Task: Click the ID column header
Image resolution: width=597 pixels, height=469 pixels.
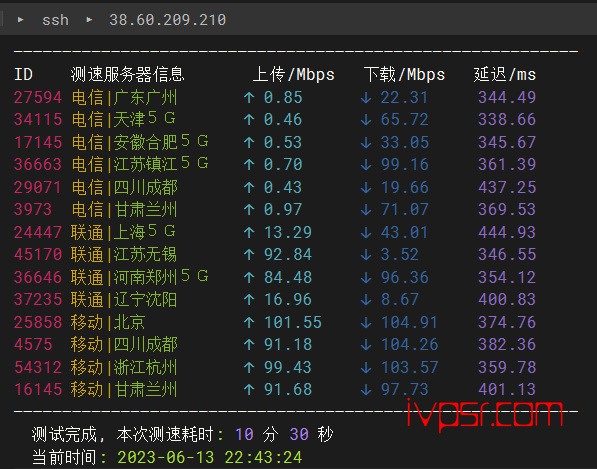Action: (x=23, y=75)
